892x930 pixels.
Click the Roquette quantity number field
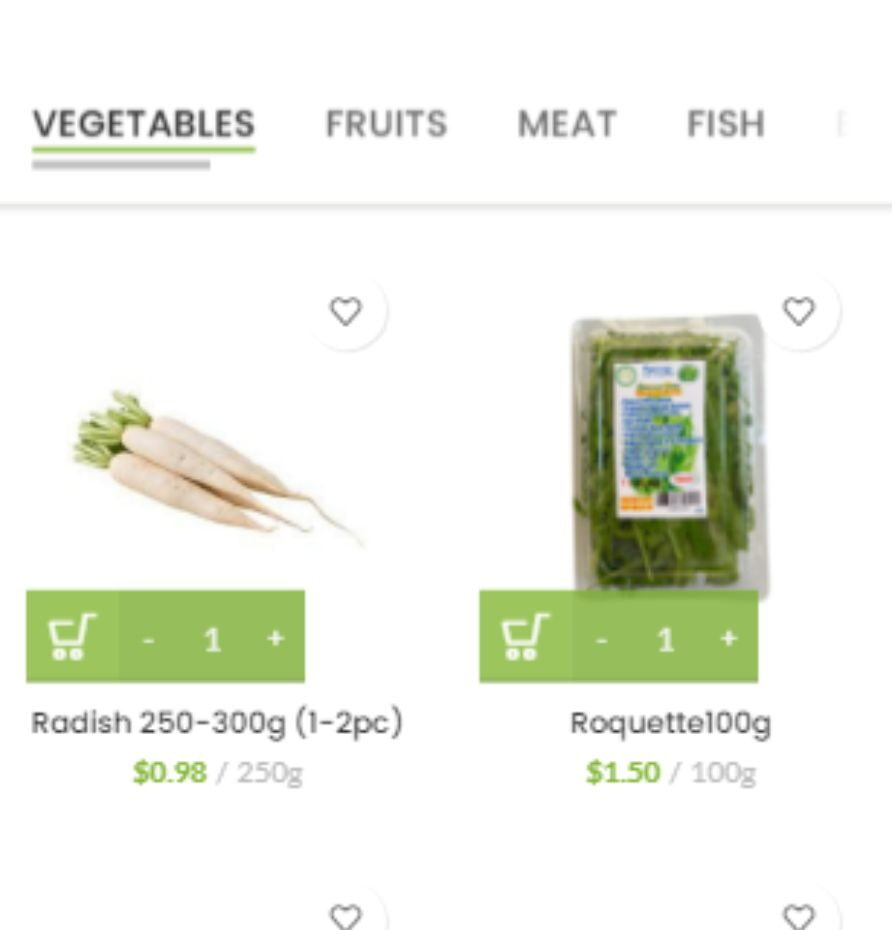click(x=665, y=638)
